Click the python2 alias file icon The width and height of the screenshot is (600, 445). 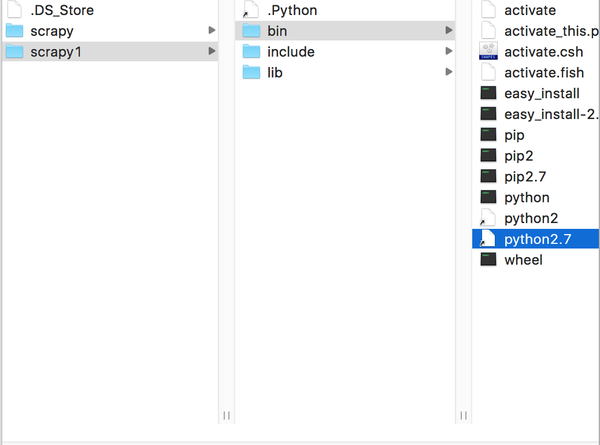pyautogui.click(x=488, y=218)
